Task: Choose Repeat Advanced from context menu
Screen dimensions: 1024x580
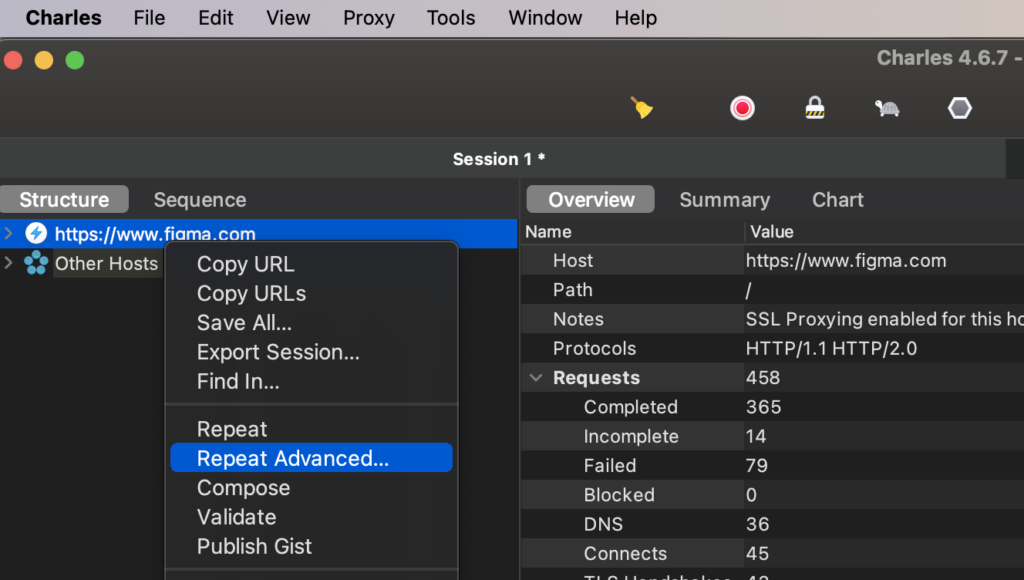Action: (x=292, y=458)
